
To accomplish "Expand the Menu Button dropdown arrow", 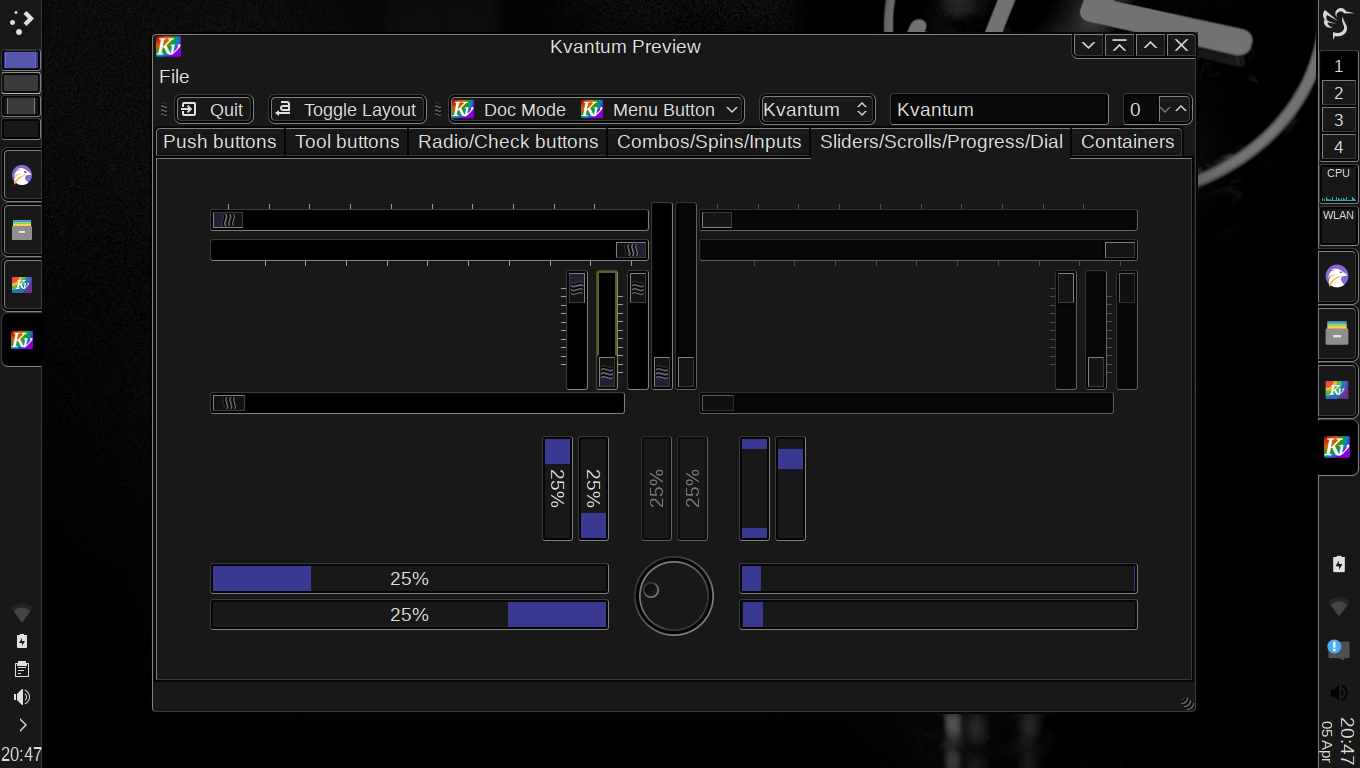I will click(x=732, y=110).
